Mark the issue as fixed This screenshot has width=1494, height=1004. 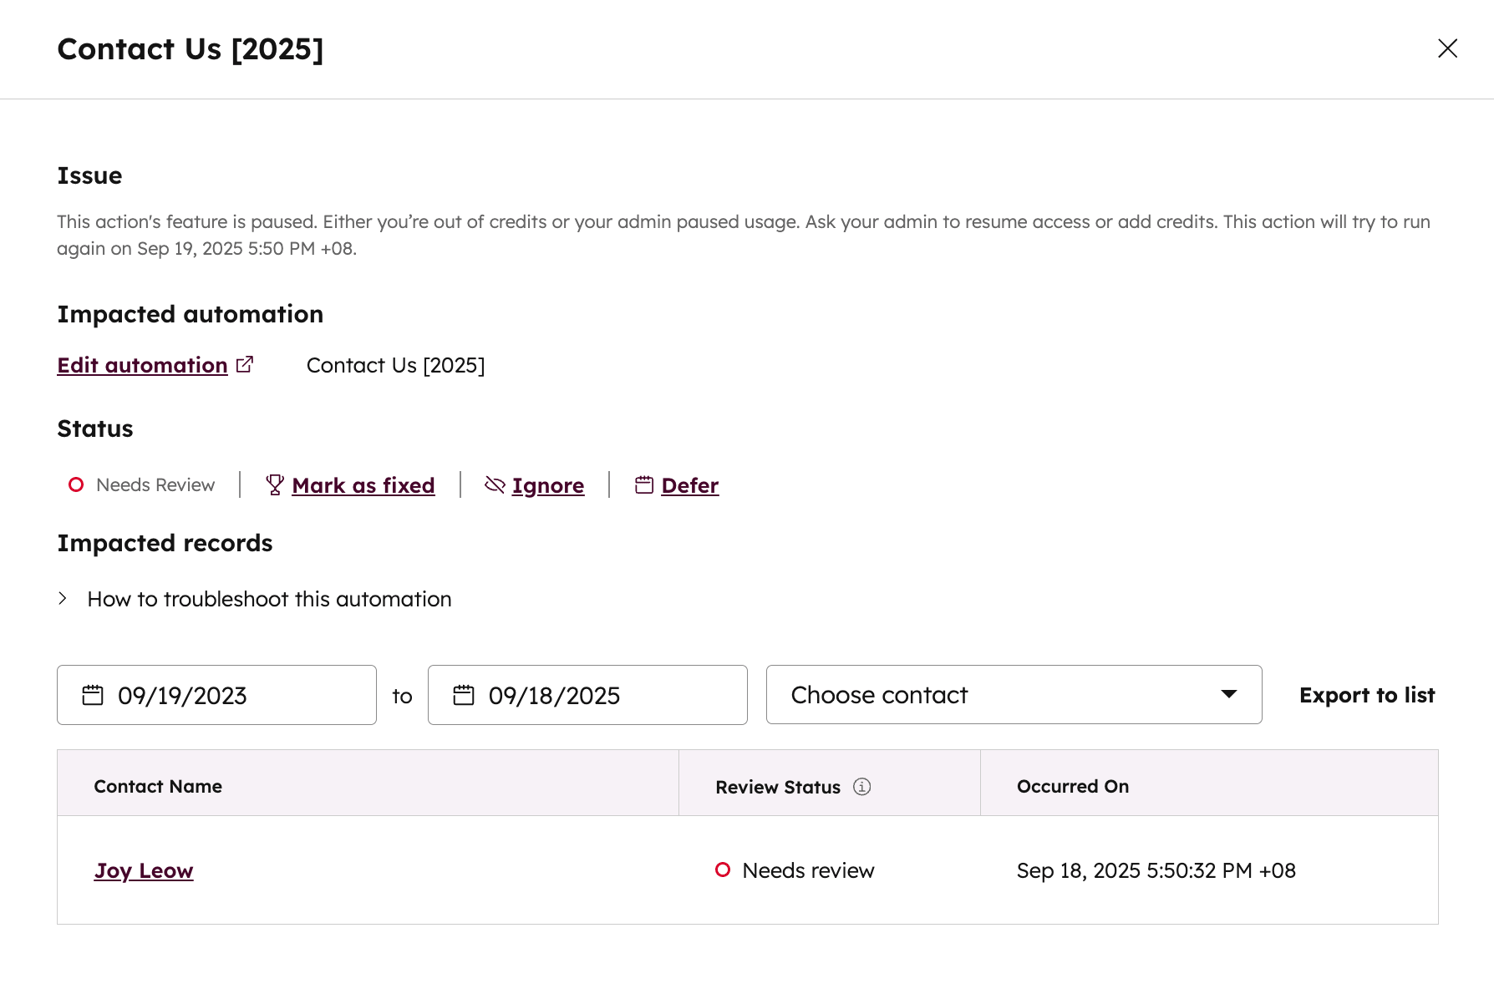coord(363,485)
